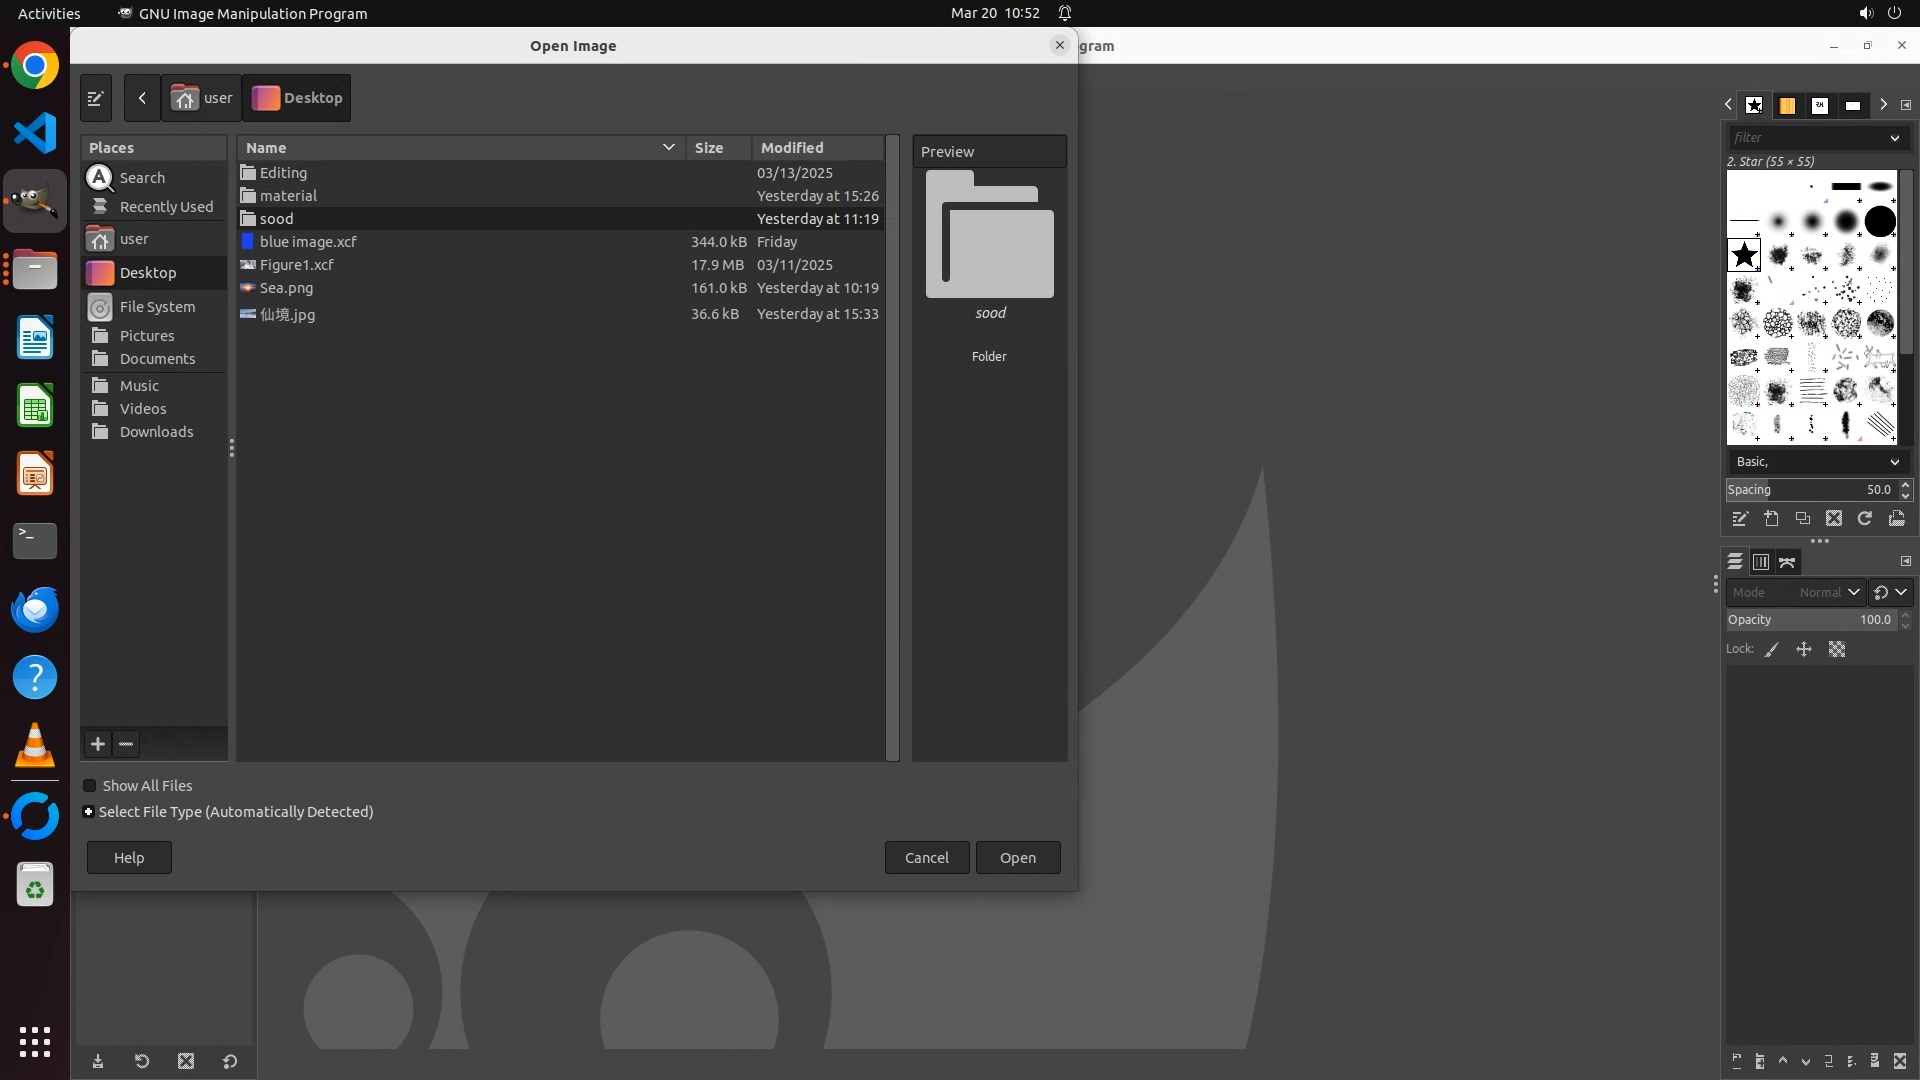Click the remove bookmark minus icon
Viewport: 1920px width, 1080px height.
point(126,744)
